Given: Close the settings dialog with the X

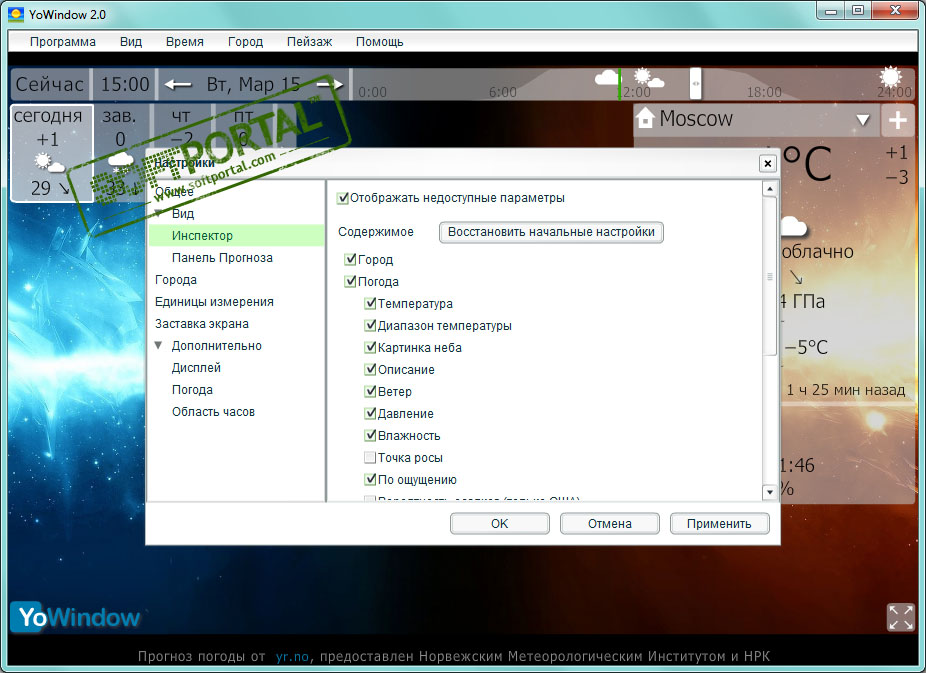Looking at the screenshot, I should (x=767, y=164).
